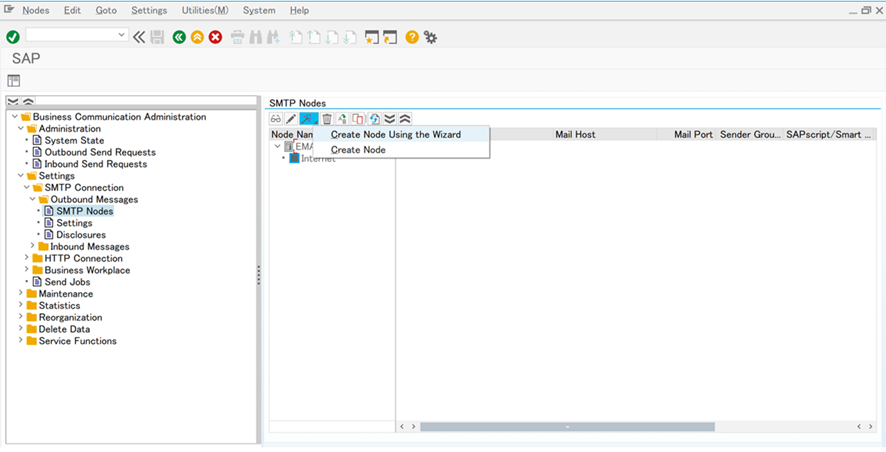Click the Find binoculars icon
Screen dimensions: 886x452
point(255,37)
